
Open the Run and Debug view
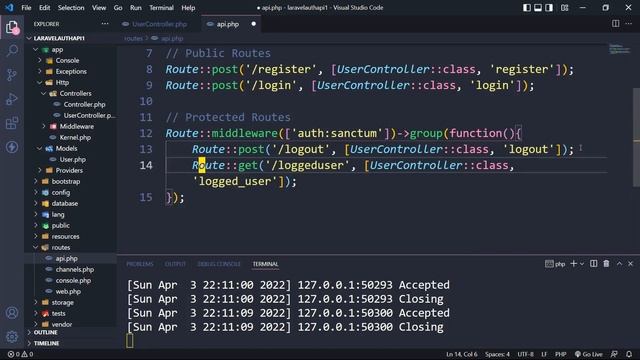pyautogui.click(x=12, y=99)
